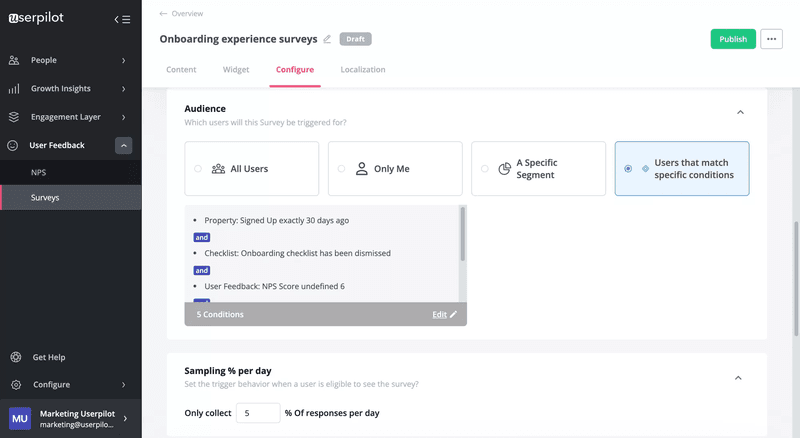The width and height of the screenshot is (800, 438).
Task: Click 'User Feedback: NPS Score undefined 6'
Action: point(274,286)
